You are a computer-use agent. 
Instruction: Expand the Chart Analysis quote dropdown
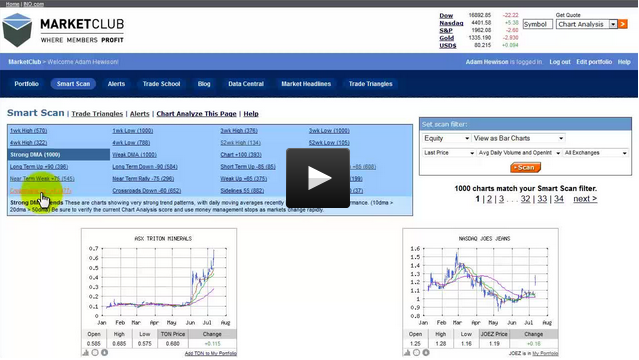(587, 24)
